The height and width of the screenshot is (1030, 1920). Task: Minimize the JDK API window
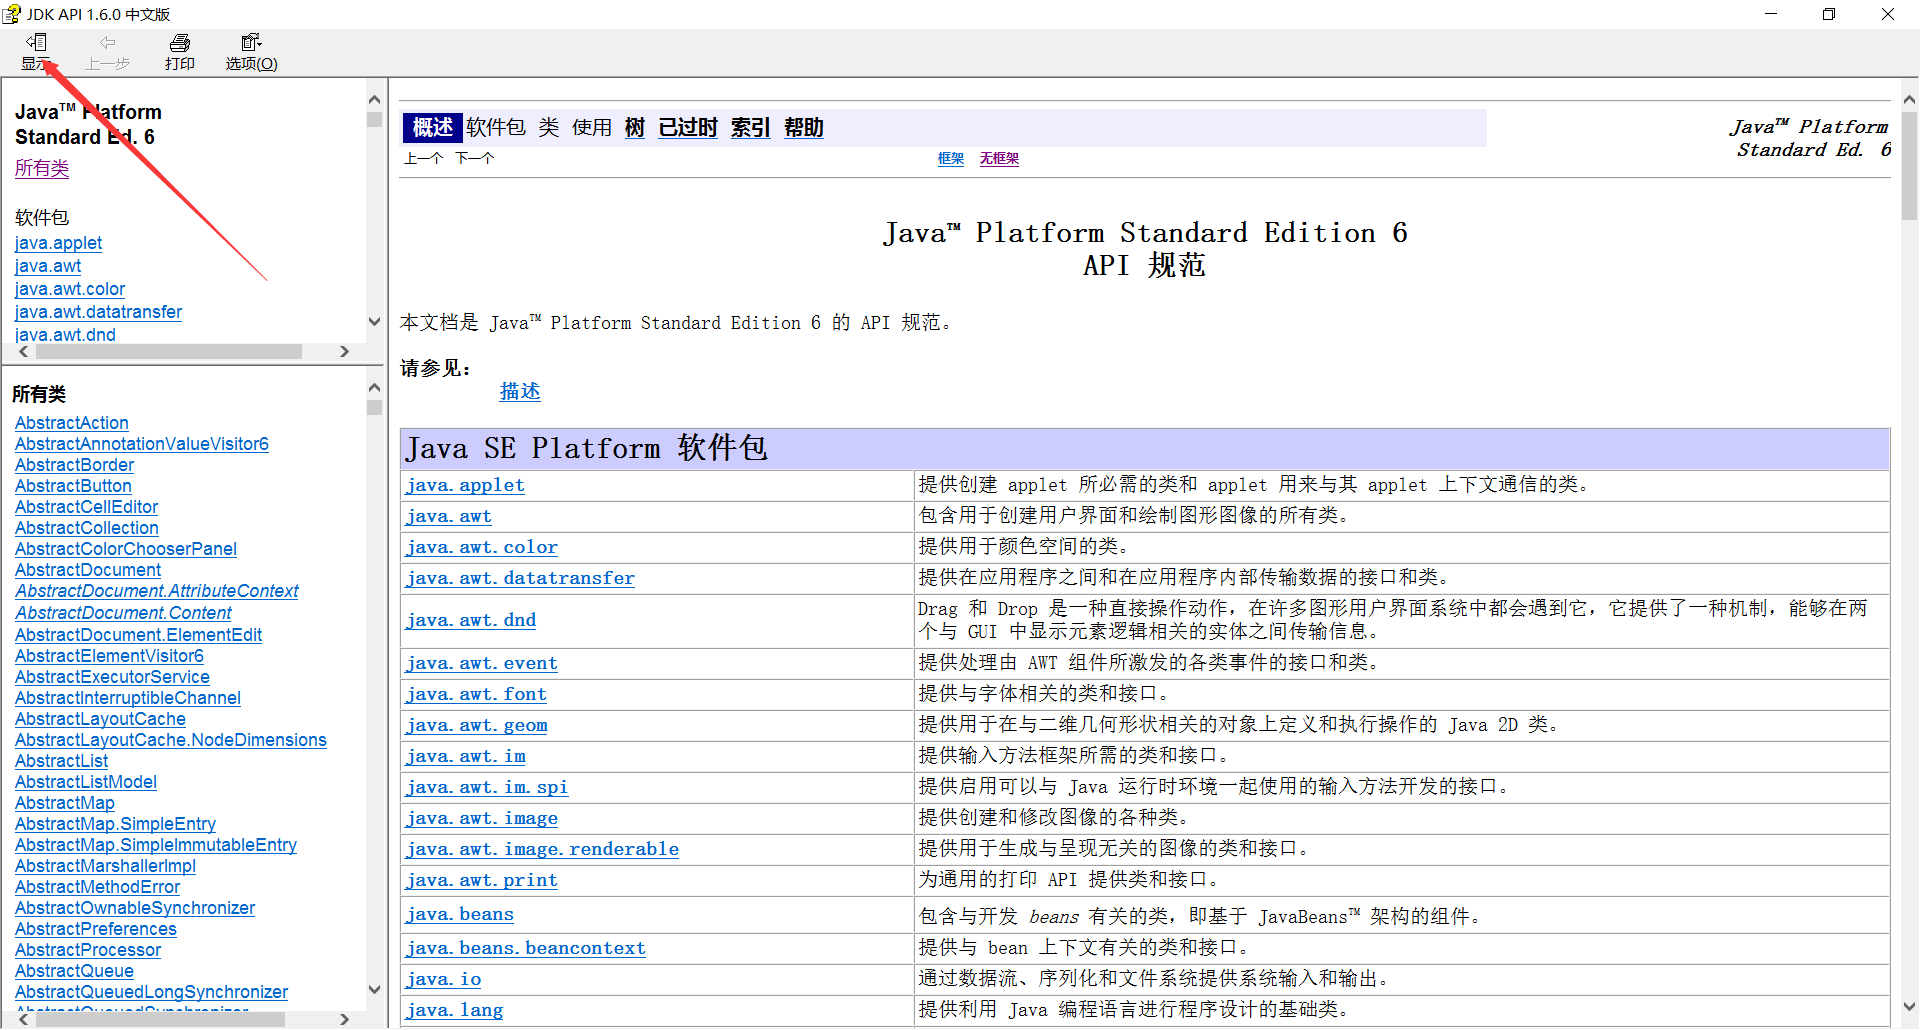[1771, 14]
